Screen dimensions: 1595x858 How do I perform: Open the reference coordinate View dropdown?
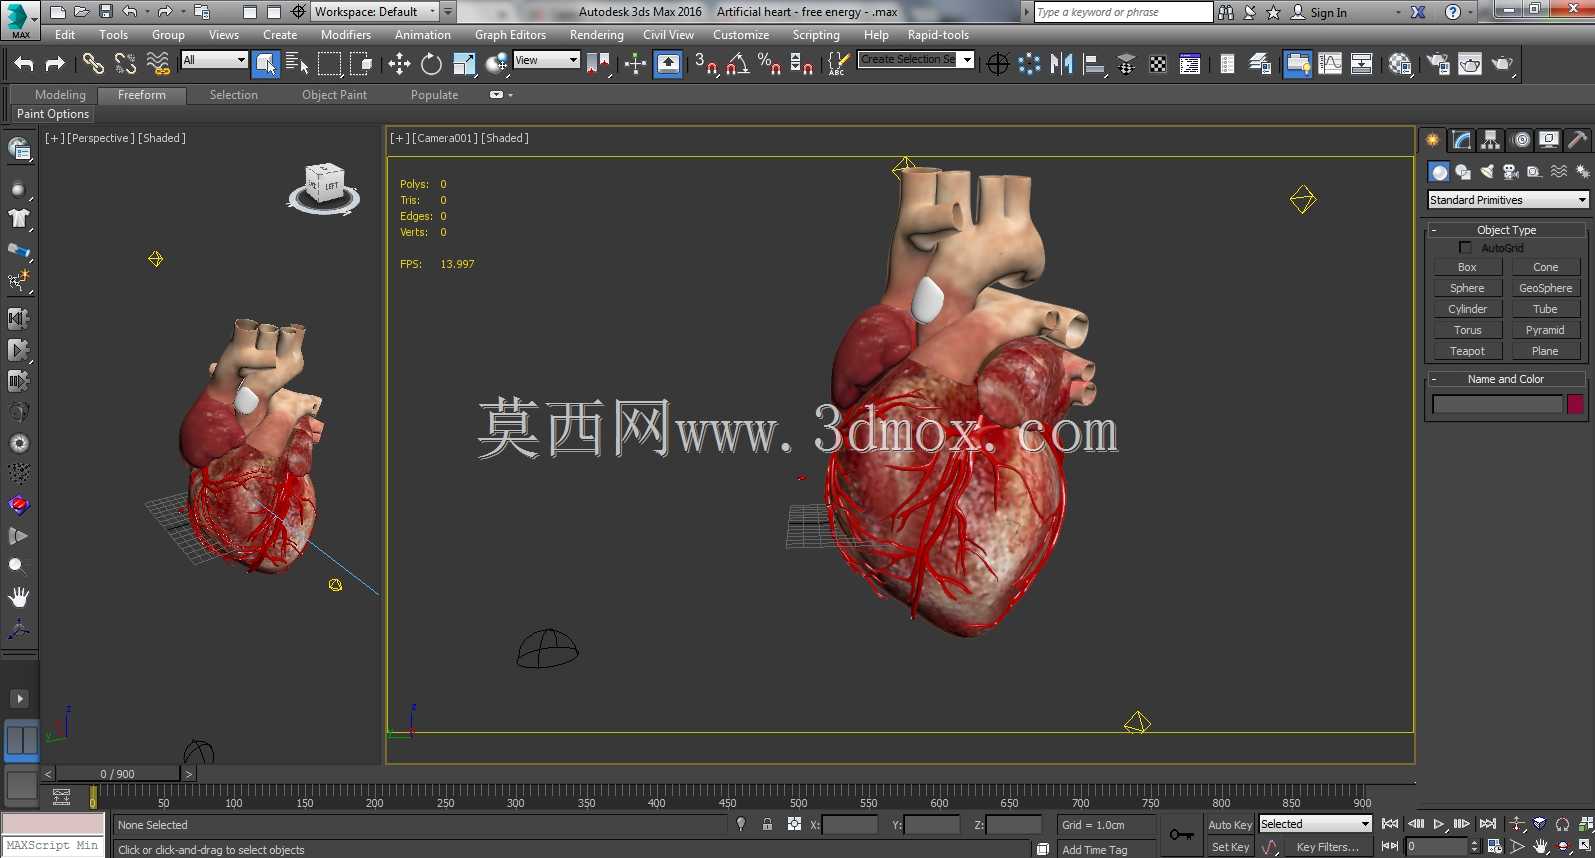546,60
